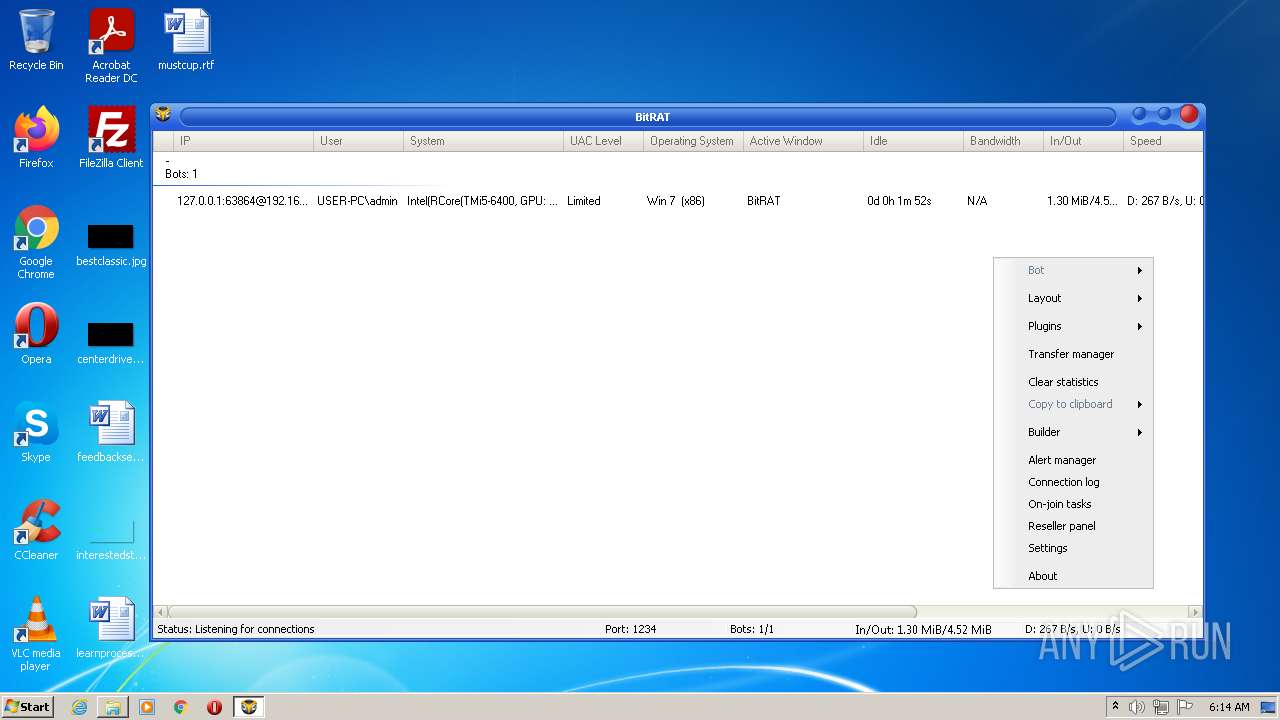1280x720 pixels.
Task: Click 'Port: 1234' in status bar
Action: [x=630, y=629]
